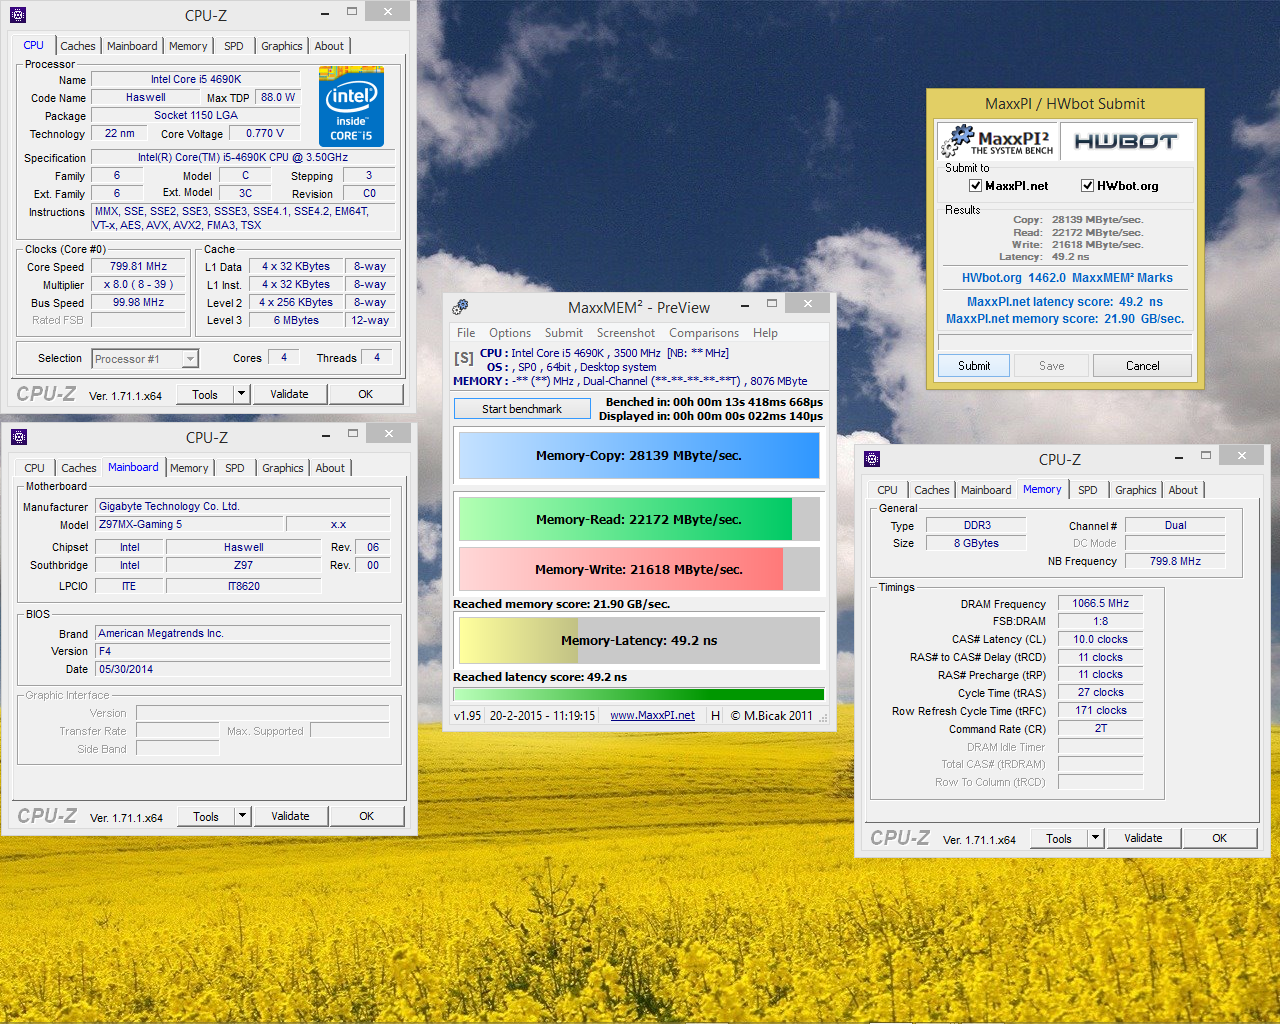
Task: Click Cancel in MaxxPI / HWbot dialog
Action: point(1142,366)
